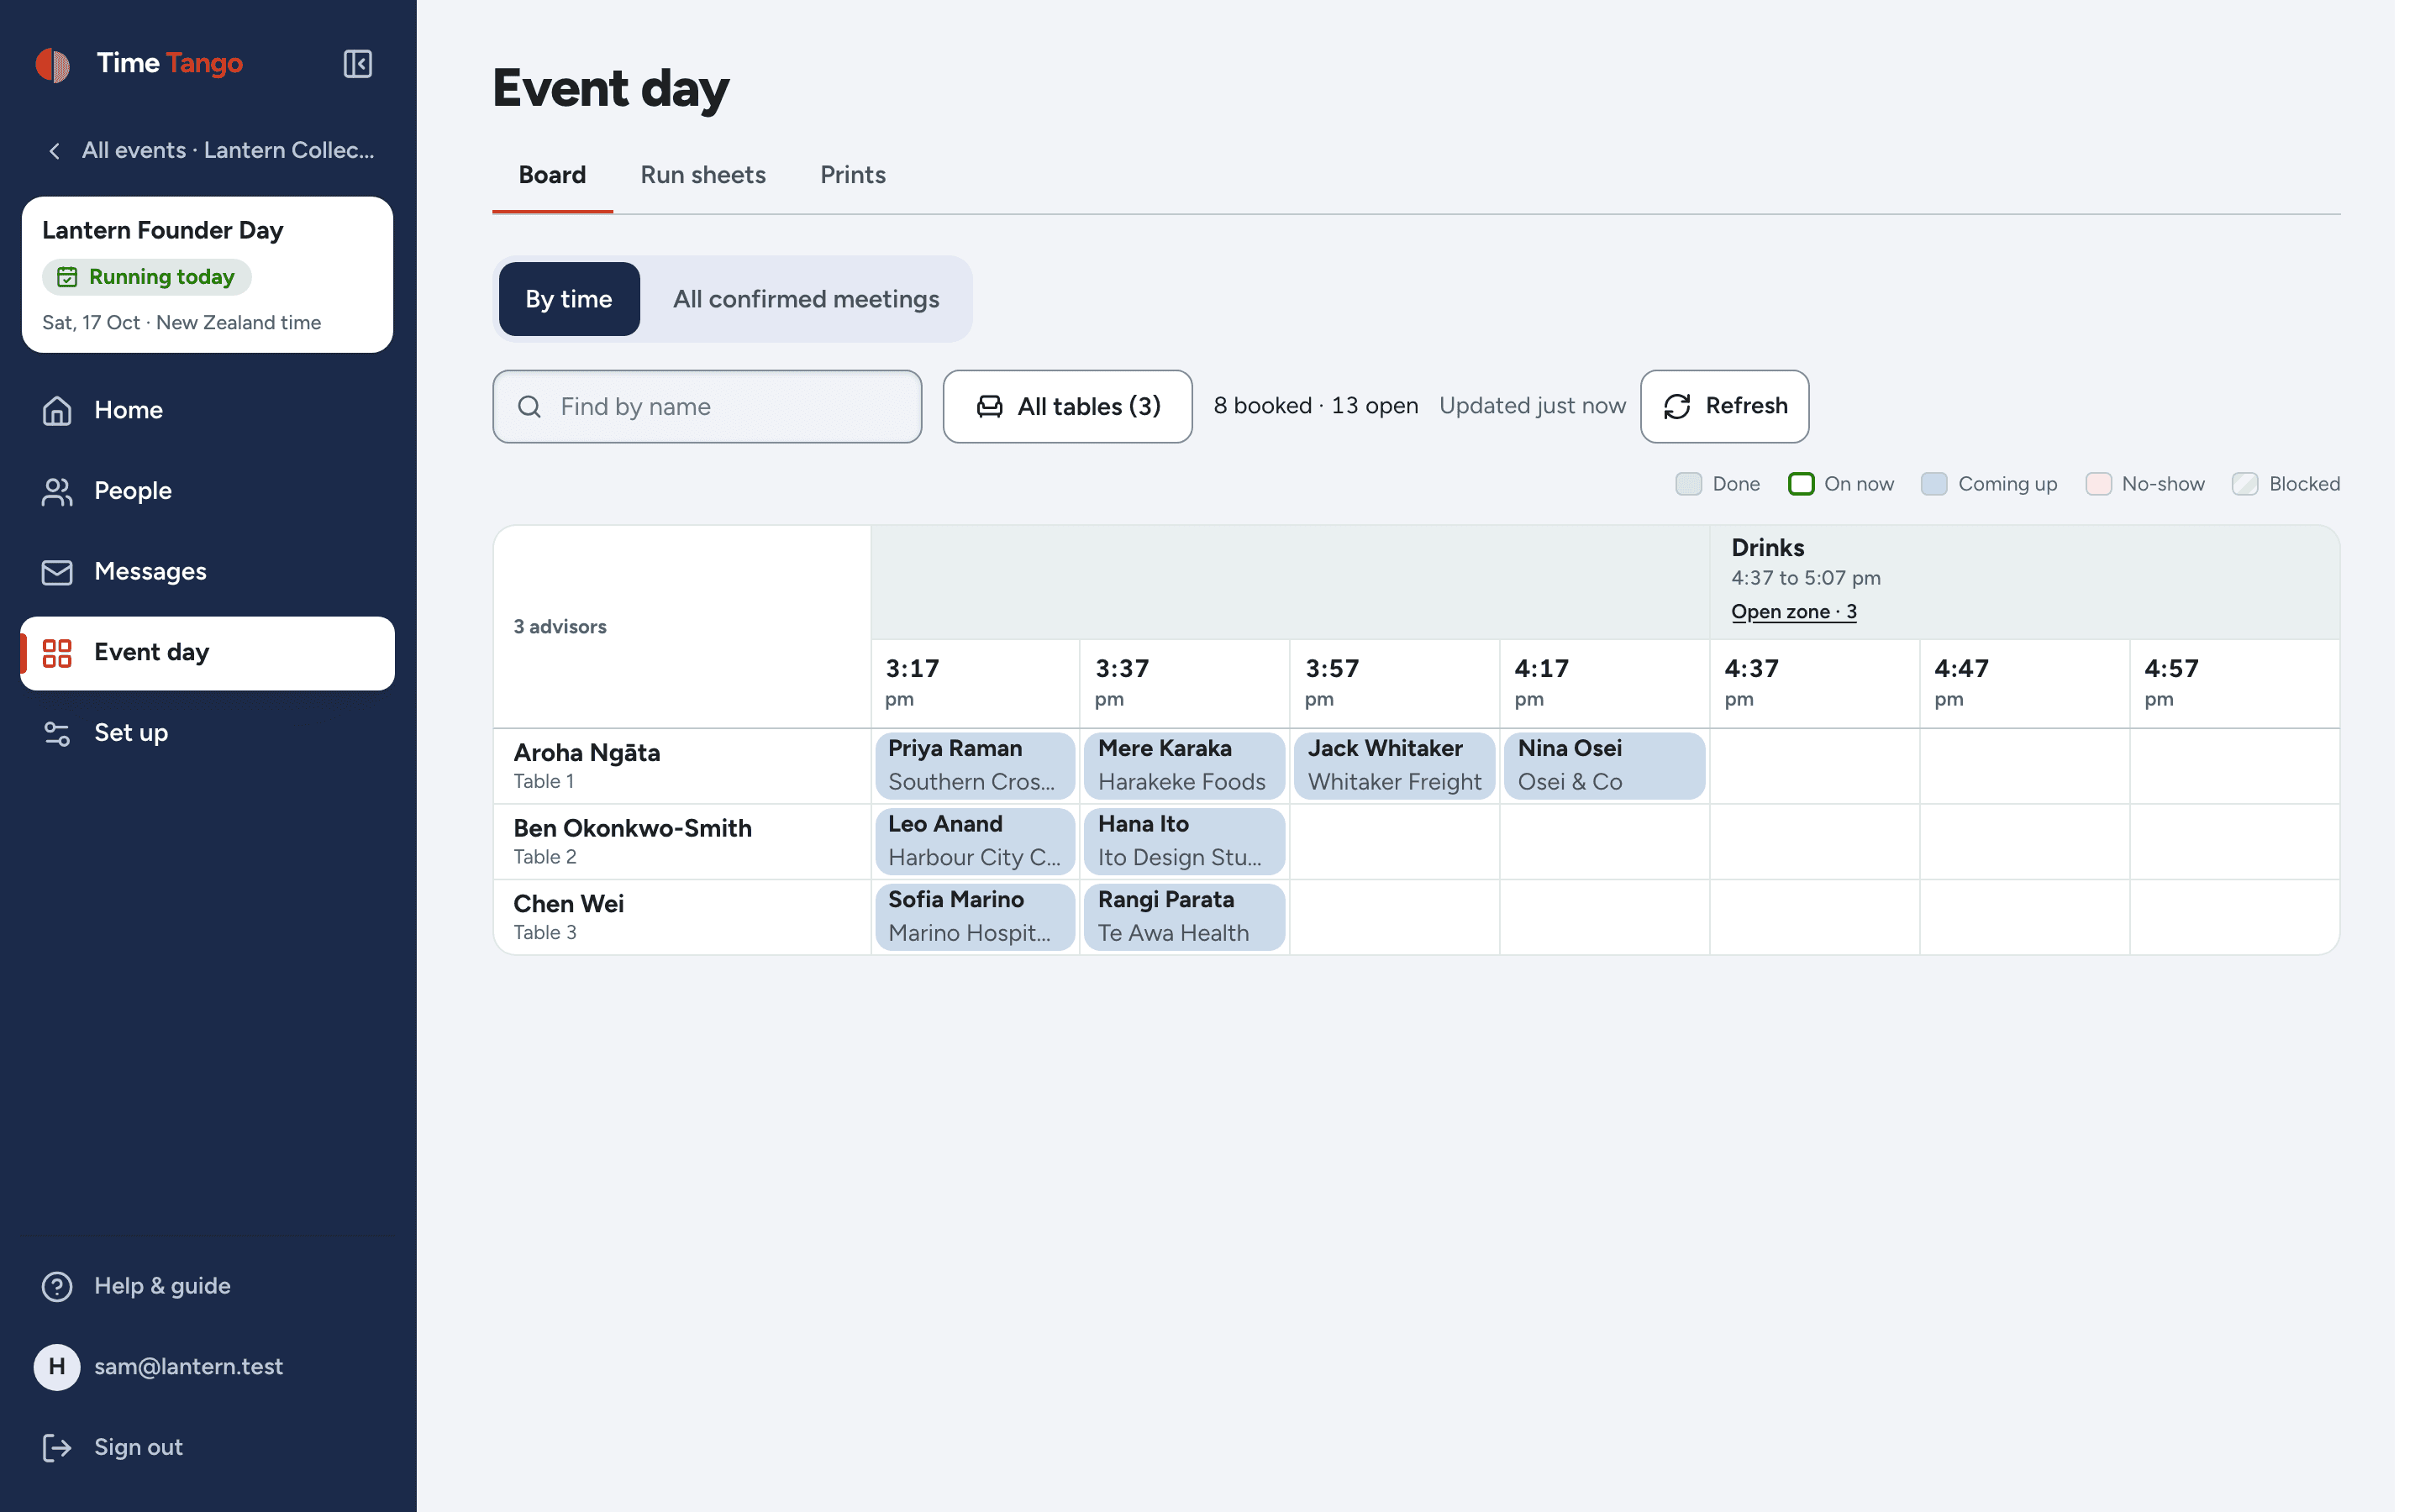
Task: Click the Messages envelope icon
Action: [57, 572]
